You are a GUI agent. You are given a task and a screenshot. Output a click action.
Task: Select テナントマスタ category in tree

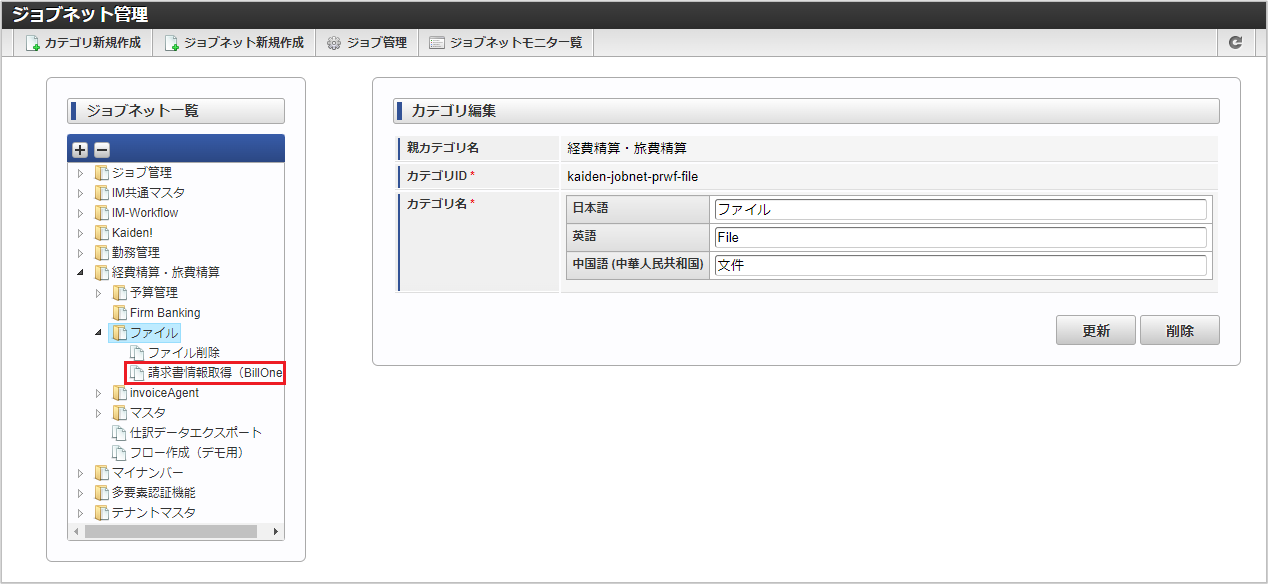point(154,513)
